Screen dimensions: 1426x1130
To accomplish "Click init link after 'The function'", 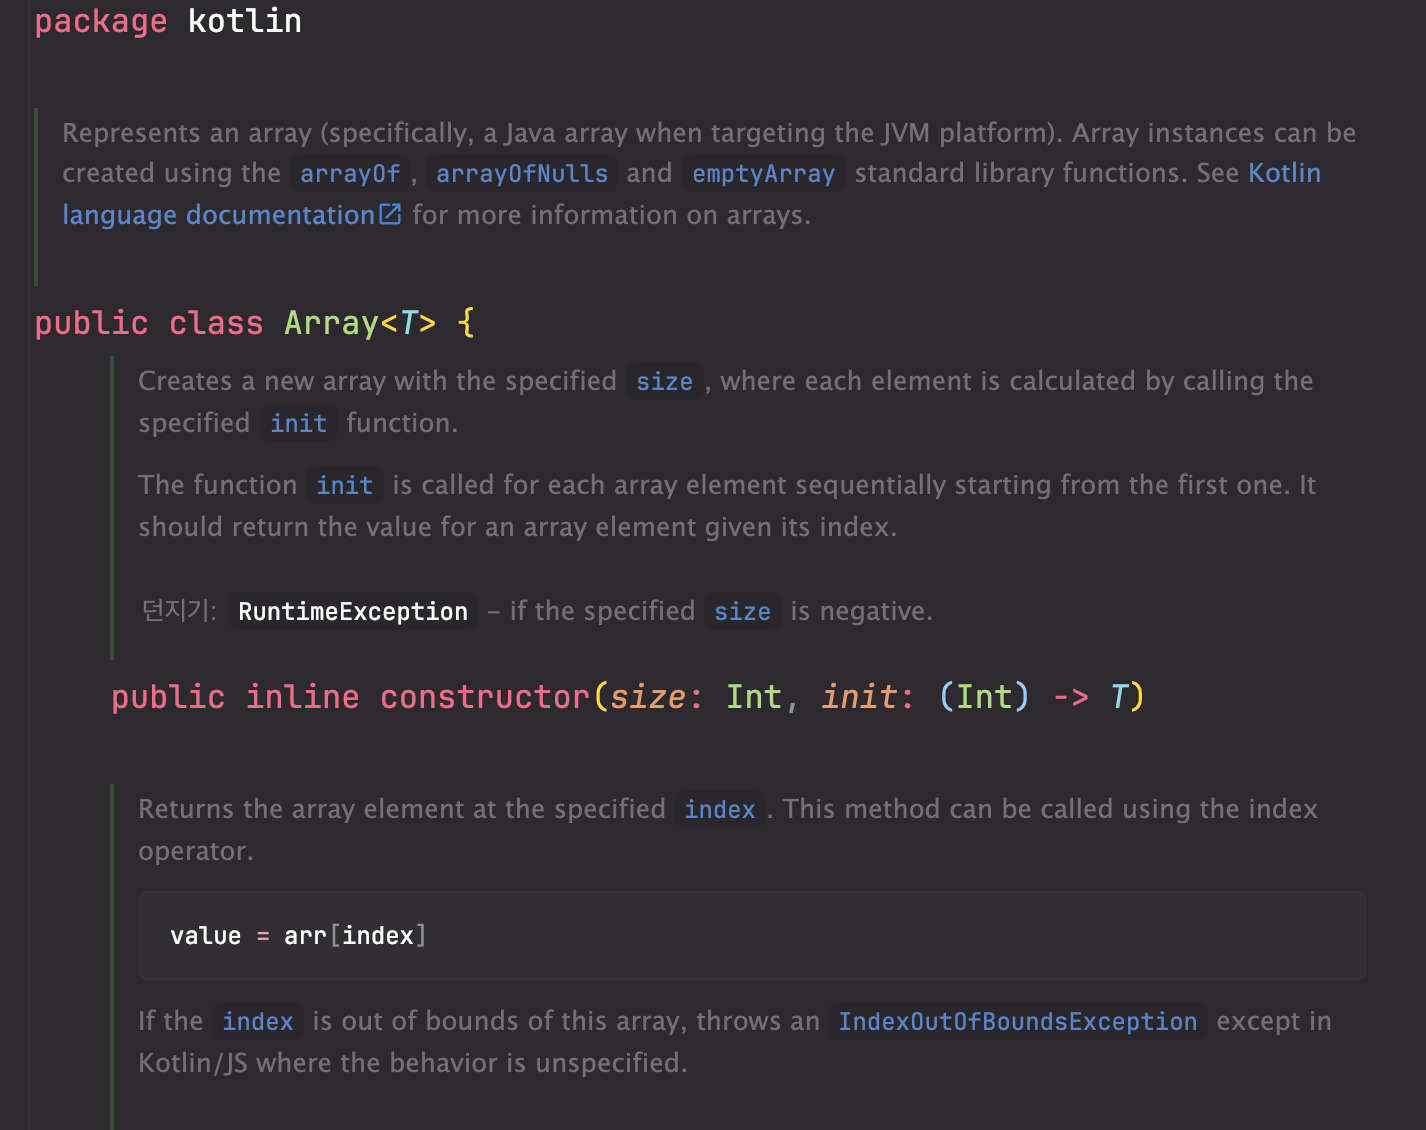I will coord(345,486).
